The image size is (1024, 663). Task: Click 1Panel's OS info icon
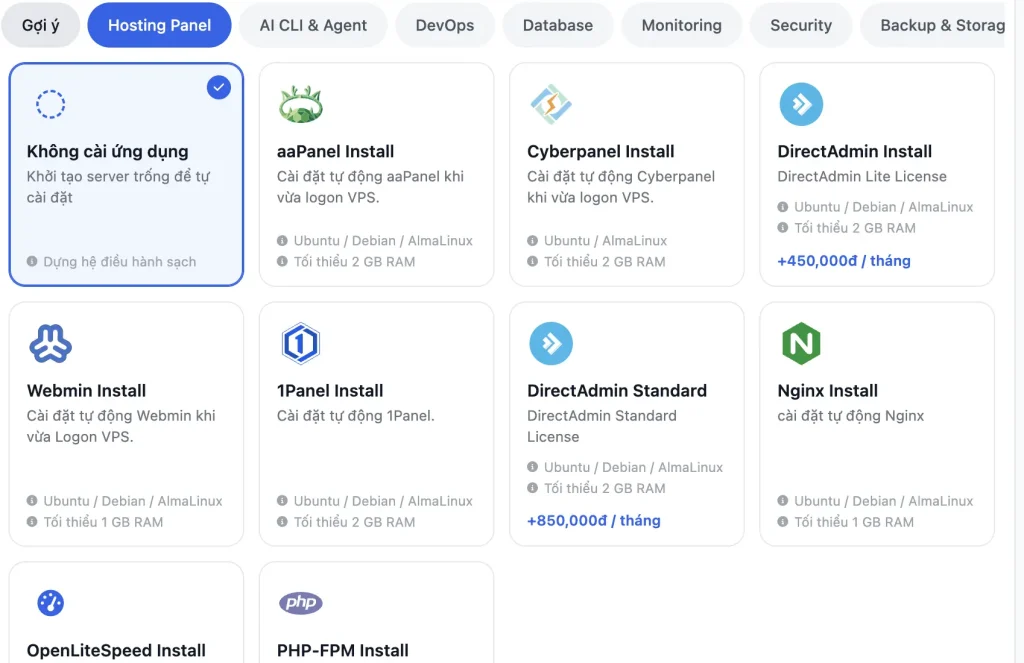pyautogui.click(x=282, y=500)
